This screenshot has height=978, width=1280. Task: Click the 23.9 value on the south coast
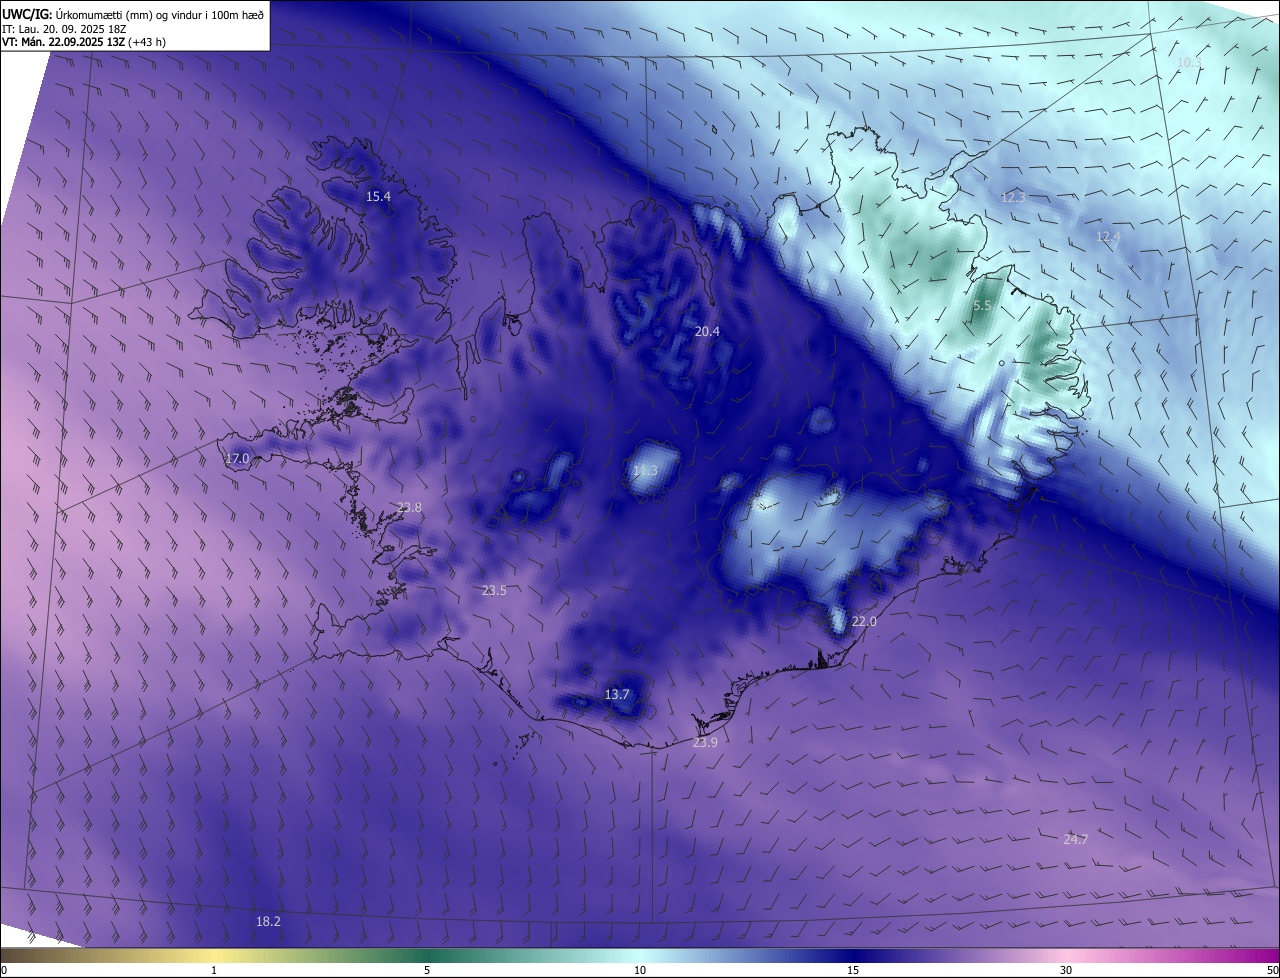point(705,742)
